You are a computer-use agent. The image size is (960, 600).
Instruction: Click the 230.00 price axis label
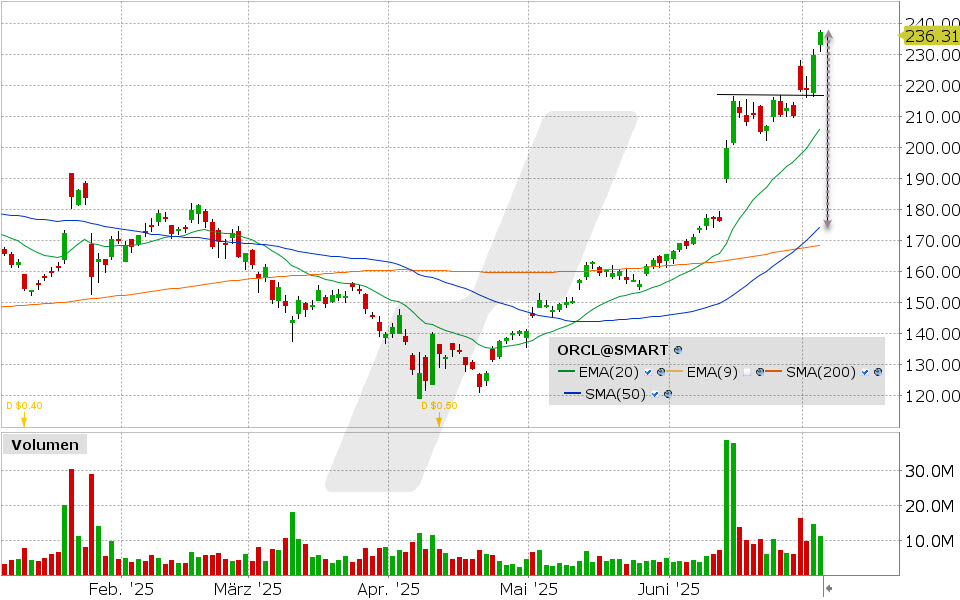[932, 55]
